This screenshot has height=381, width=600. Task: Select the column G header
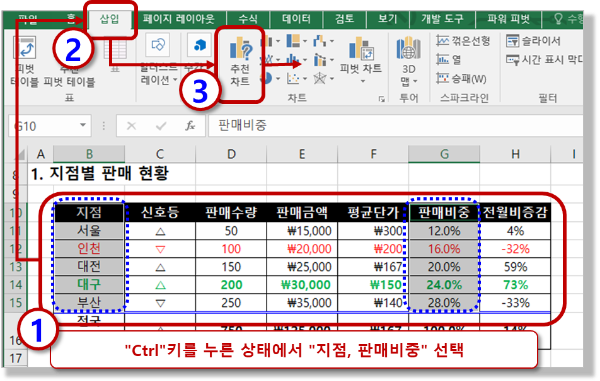coord(444,154)
